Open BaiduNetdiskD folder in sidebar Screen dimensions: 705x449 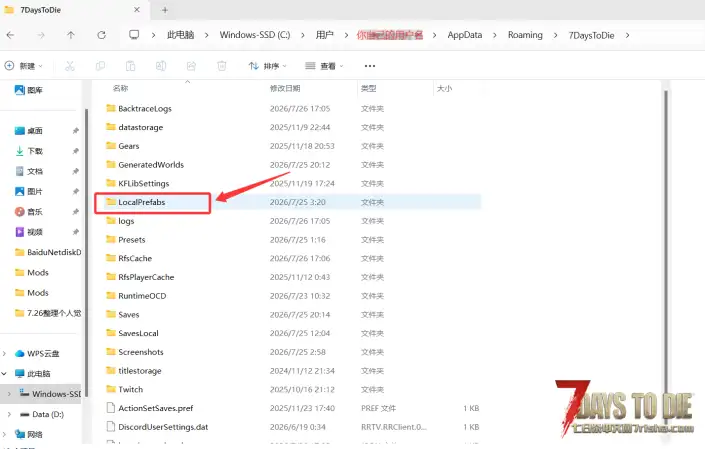point(48,252)
